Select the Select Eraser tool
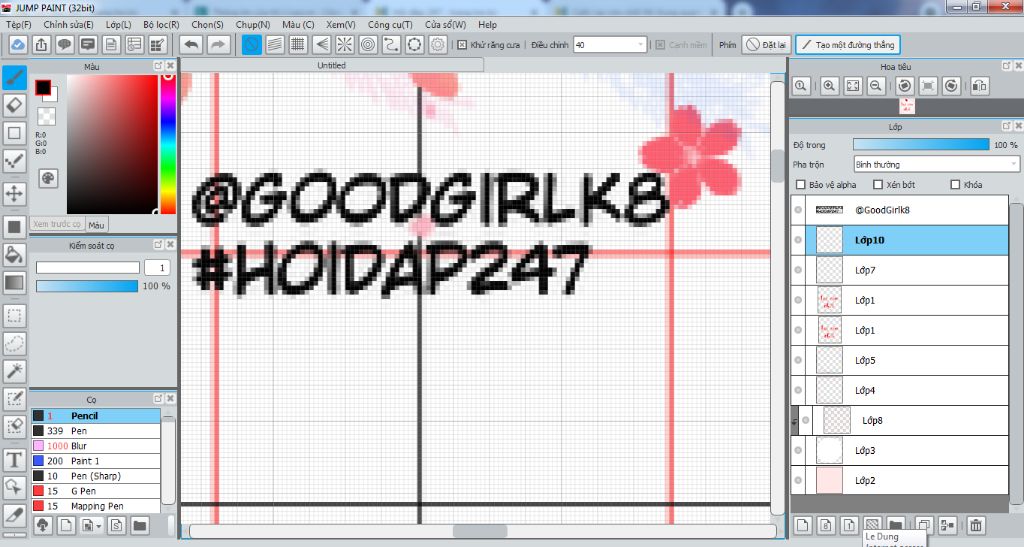Screen dimensions: 1024x547 (x=14, y=426)
